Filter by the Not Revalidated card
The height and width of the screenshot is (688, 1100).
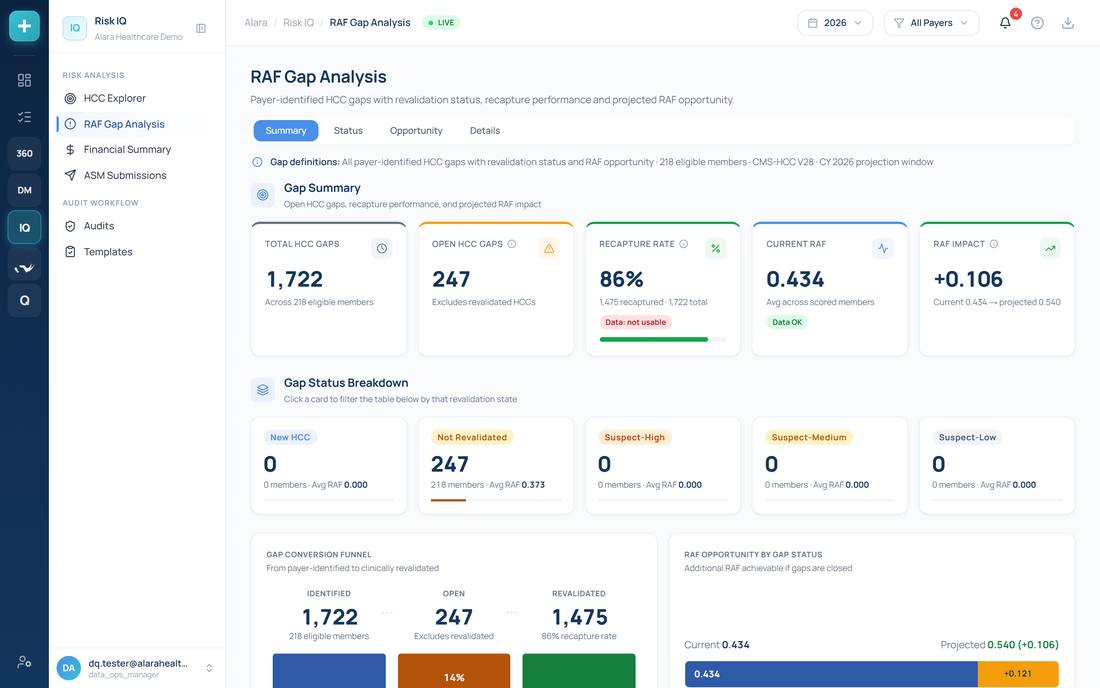[x=495, y=466]
